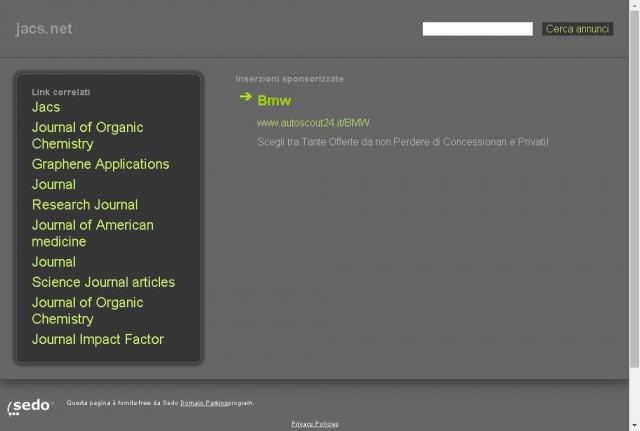The height and width of the screenshot is (431, 640).
Task: Open the Graphene Applications link
Action: (100, 164)
